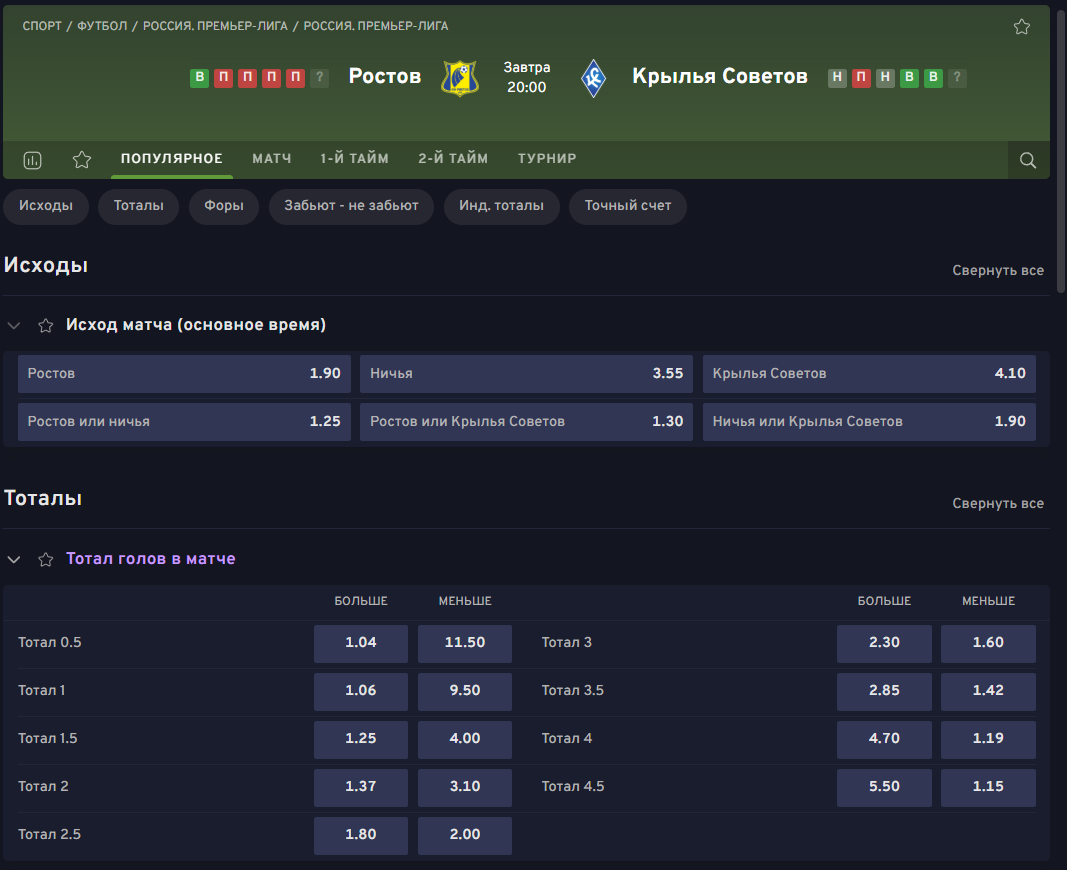Open the 'Тотал голов в матче' title link
Image resolution: width=1067 pixels, height=870 pixels.
(150, 559)
